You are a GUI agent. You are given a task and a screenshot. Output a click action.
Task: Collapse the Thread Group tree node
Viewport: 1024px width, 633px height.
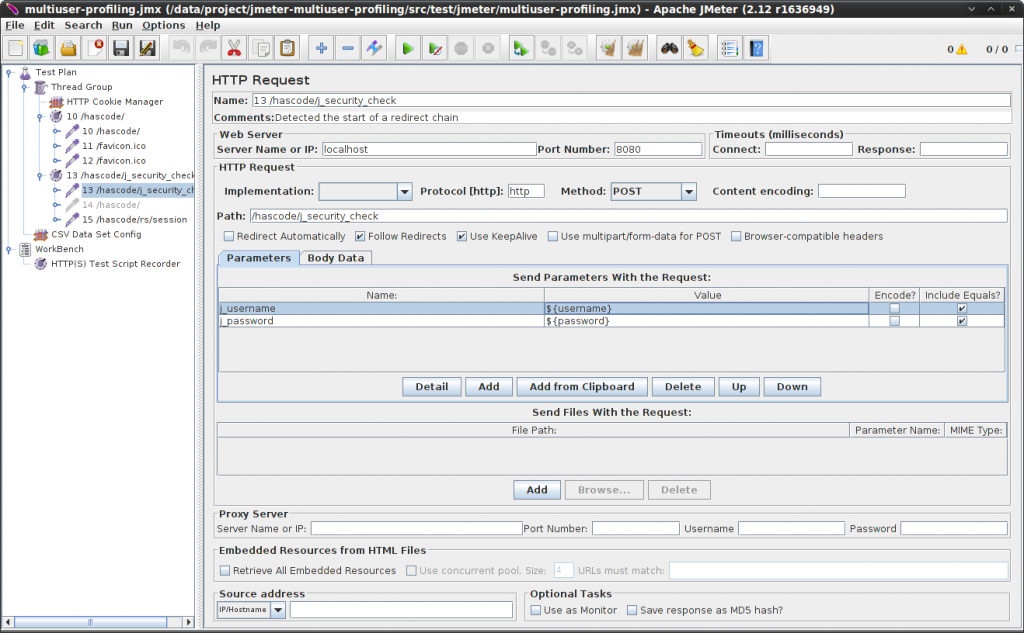(x=24, y=87)
